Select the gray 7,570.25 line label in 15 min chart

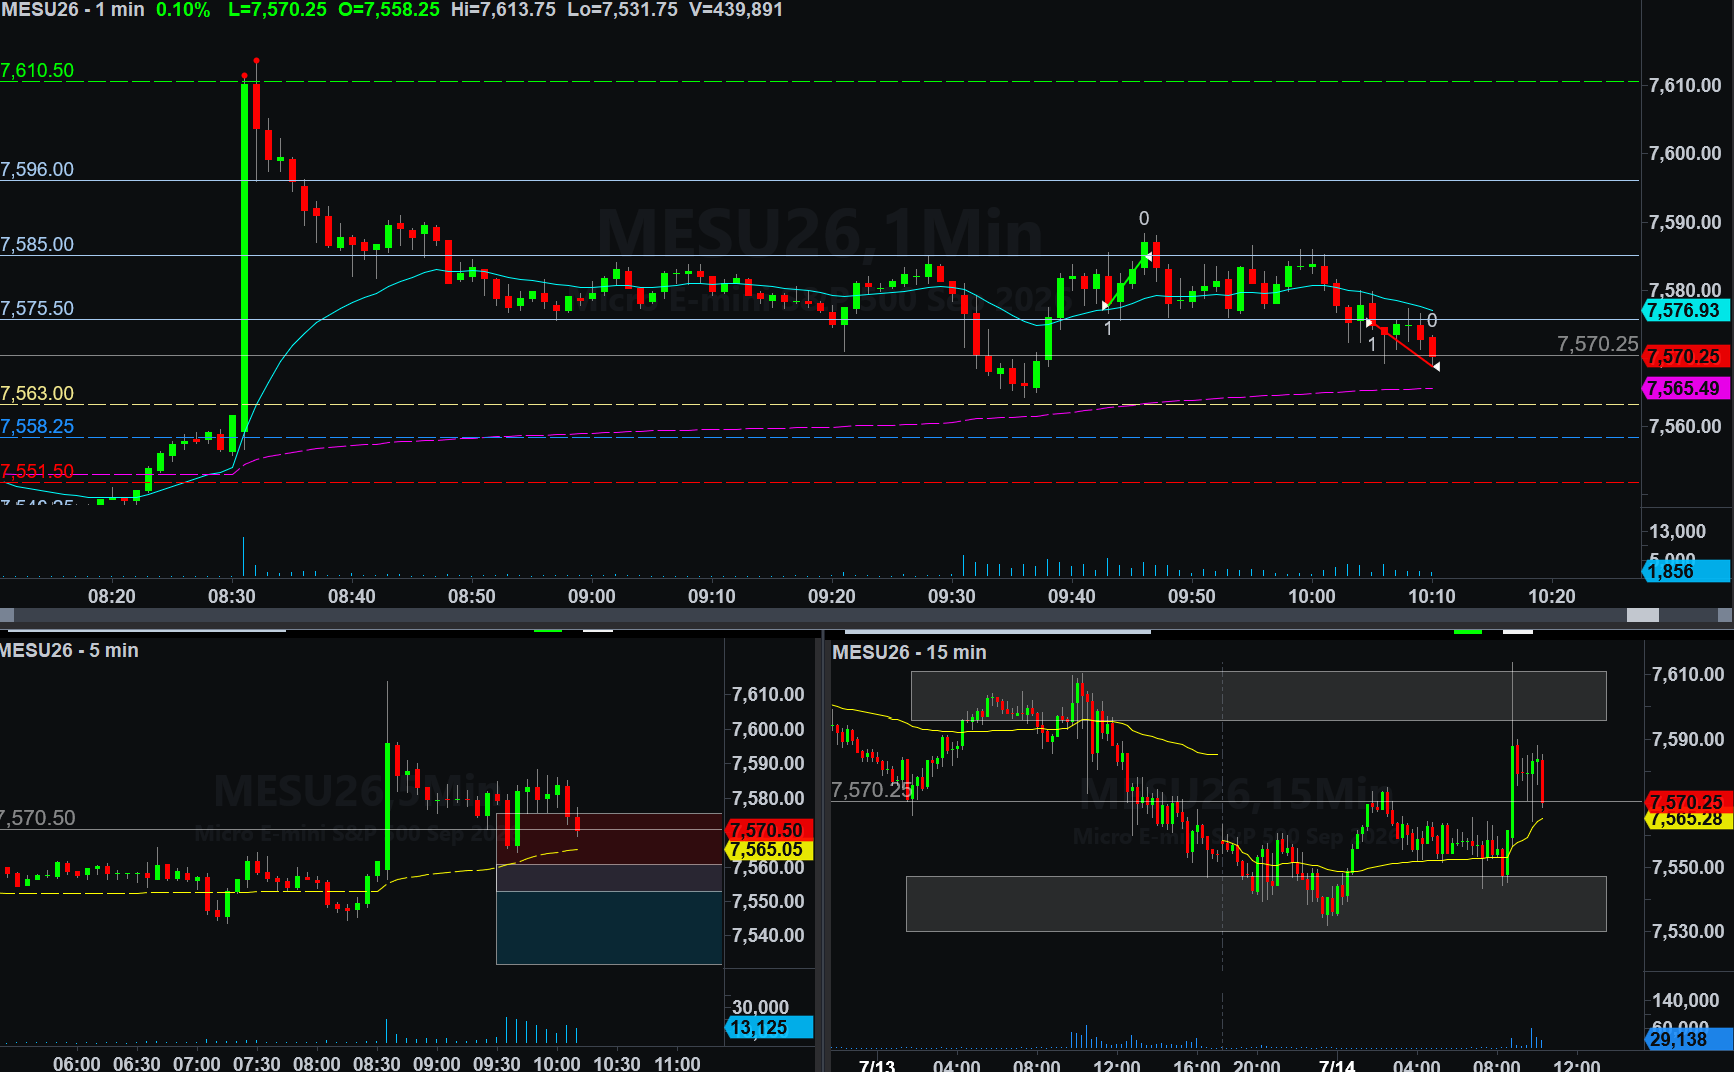[872, 790]
